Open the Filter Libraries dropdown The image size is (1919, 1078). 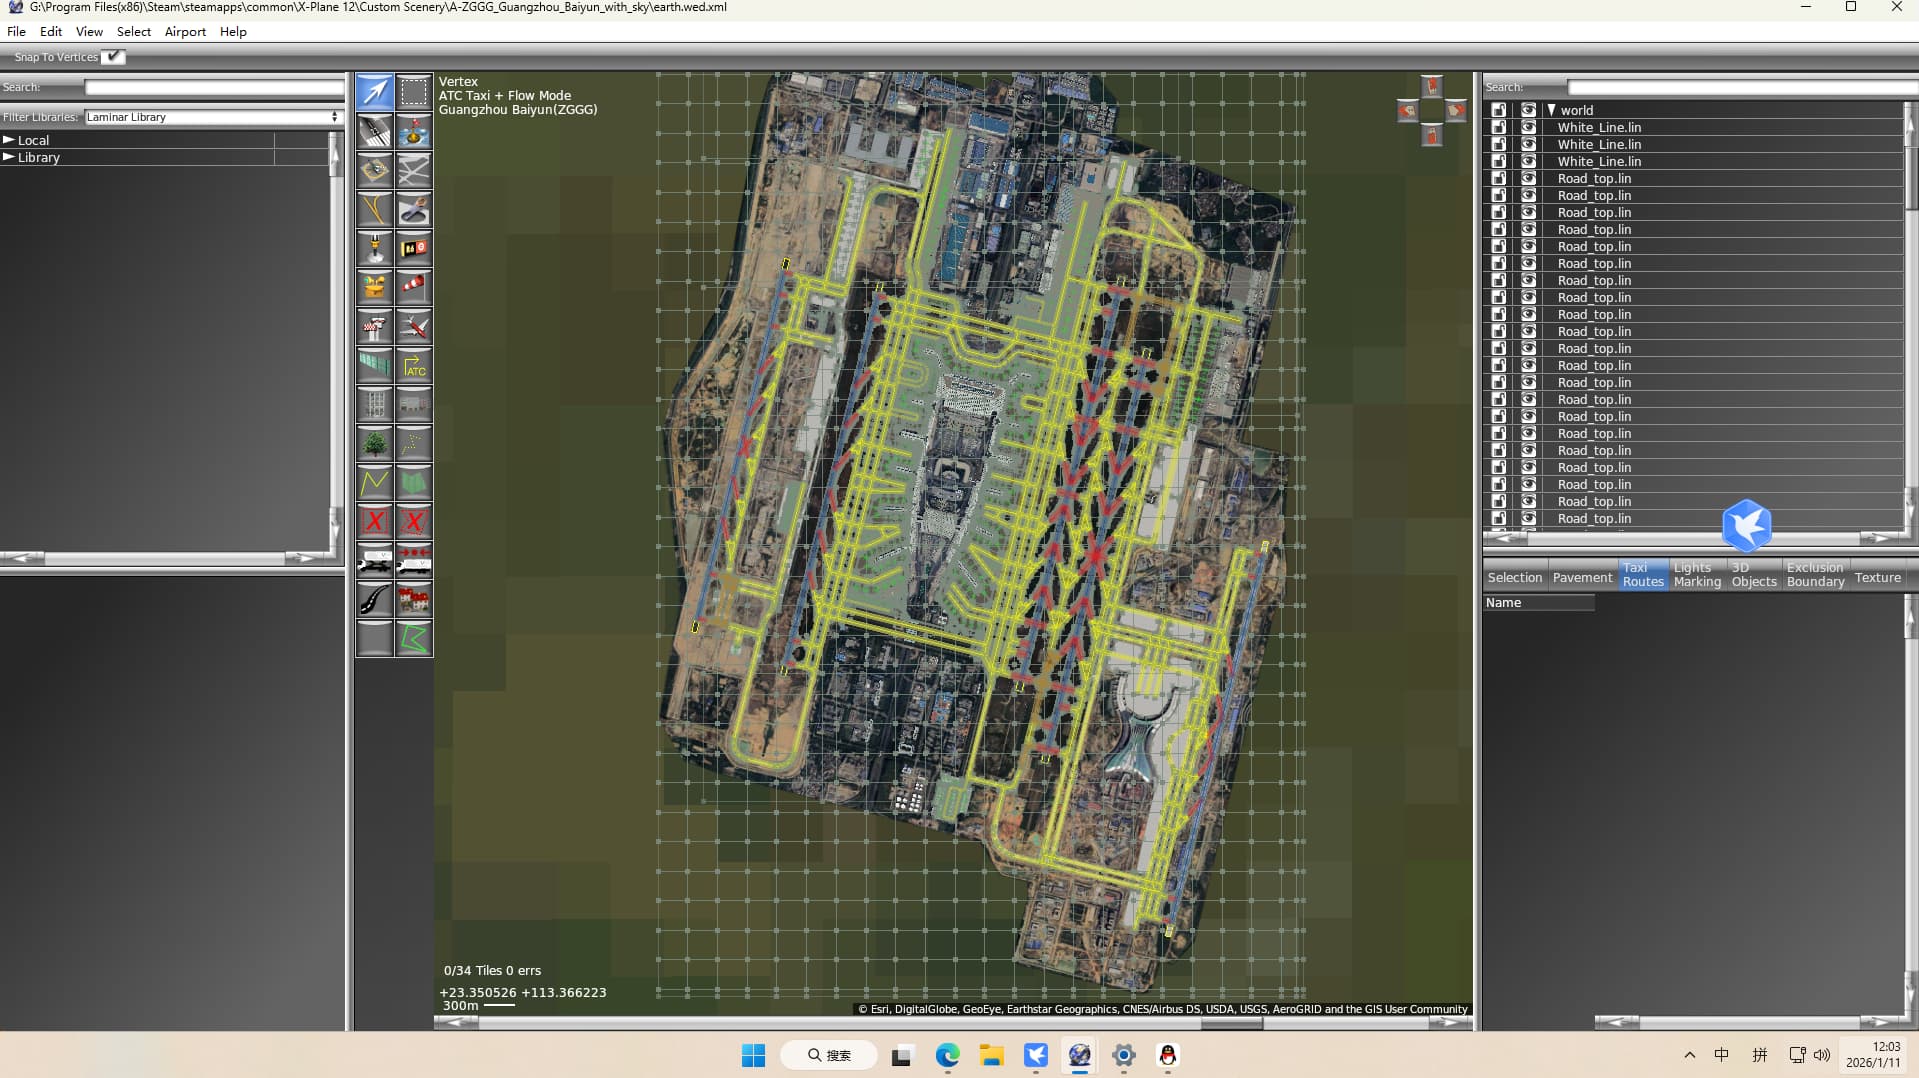point(213,117)
